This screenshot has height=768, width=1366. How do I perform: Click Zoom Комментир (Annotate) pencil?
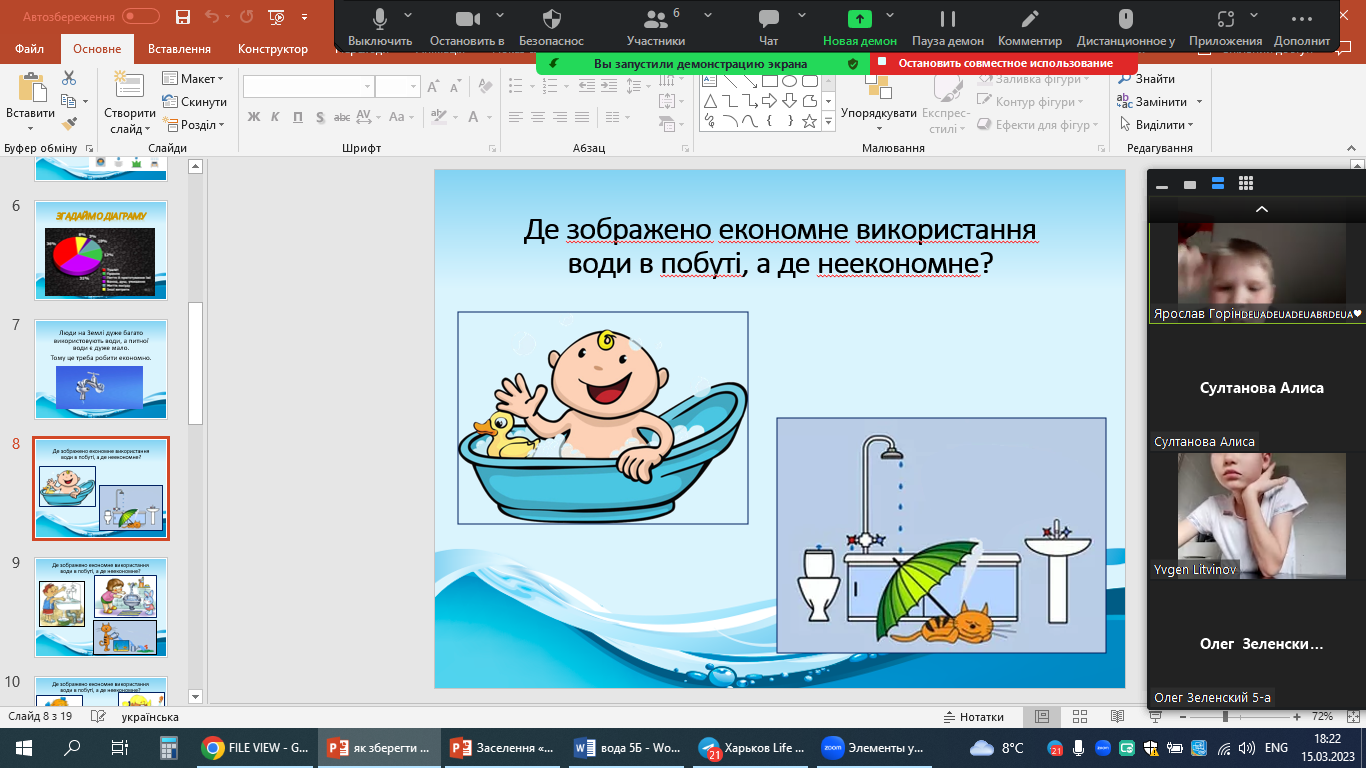pyautogui.click(x=1030, y=27)
